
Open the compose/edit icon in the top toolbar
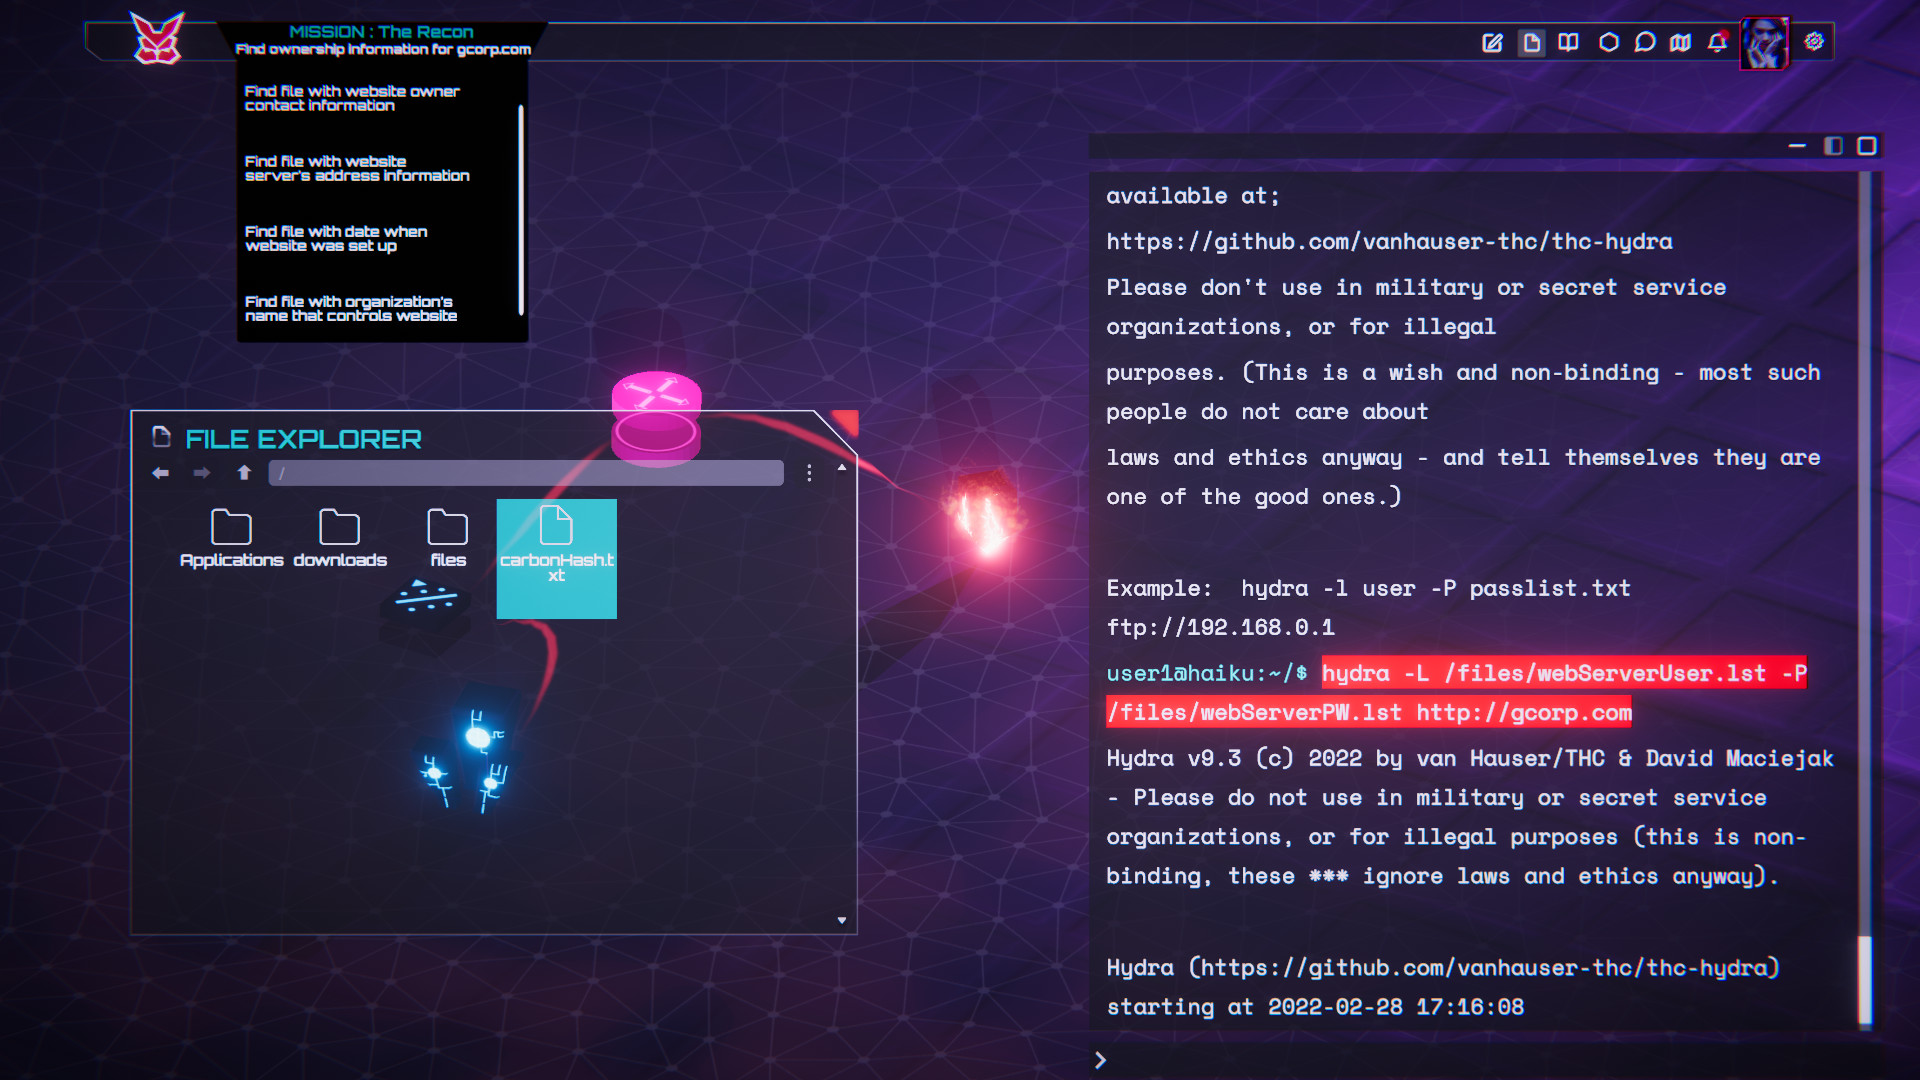pyautogui.click(x=1493, y=43)
